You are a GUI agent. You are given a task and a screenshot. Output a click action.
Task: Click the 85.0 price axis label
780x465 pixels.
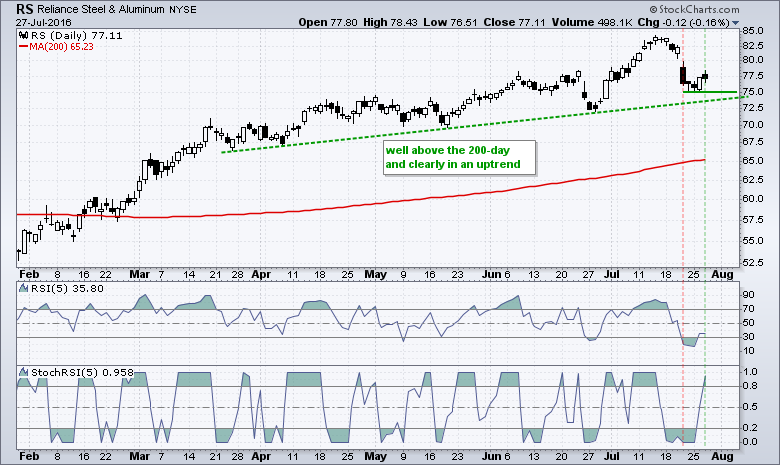tap(753, 31)
